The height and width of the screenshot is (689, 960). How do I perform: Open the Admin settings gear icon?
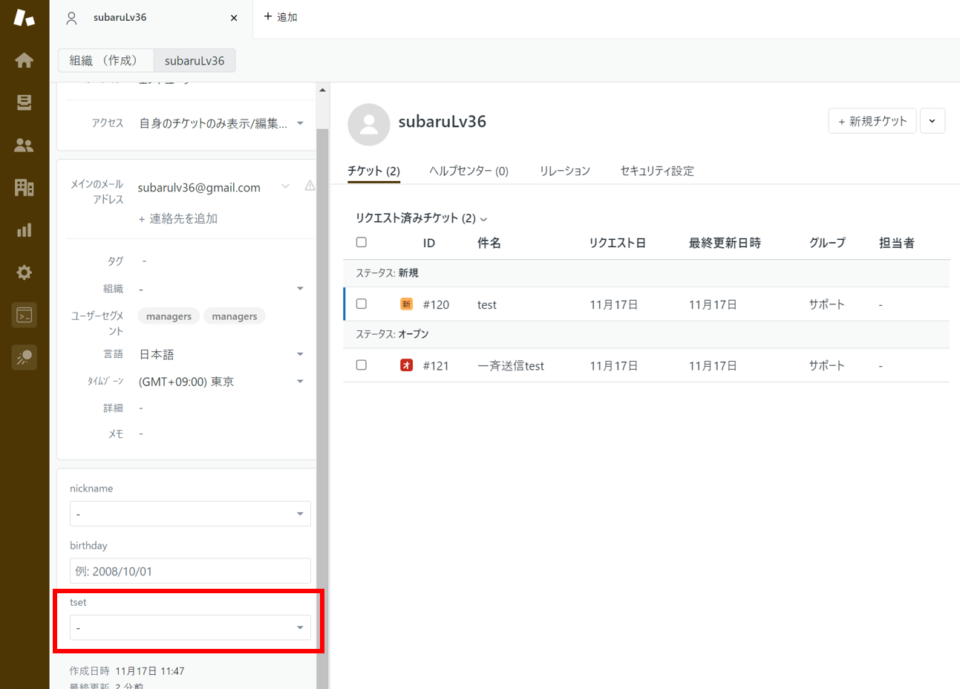pos(24,272)
